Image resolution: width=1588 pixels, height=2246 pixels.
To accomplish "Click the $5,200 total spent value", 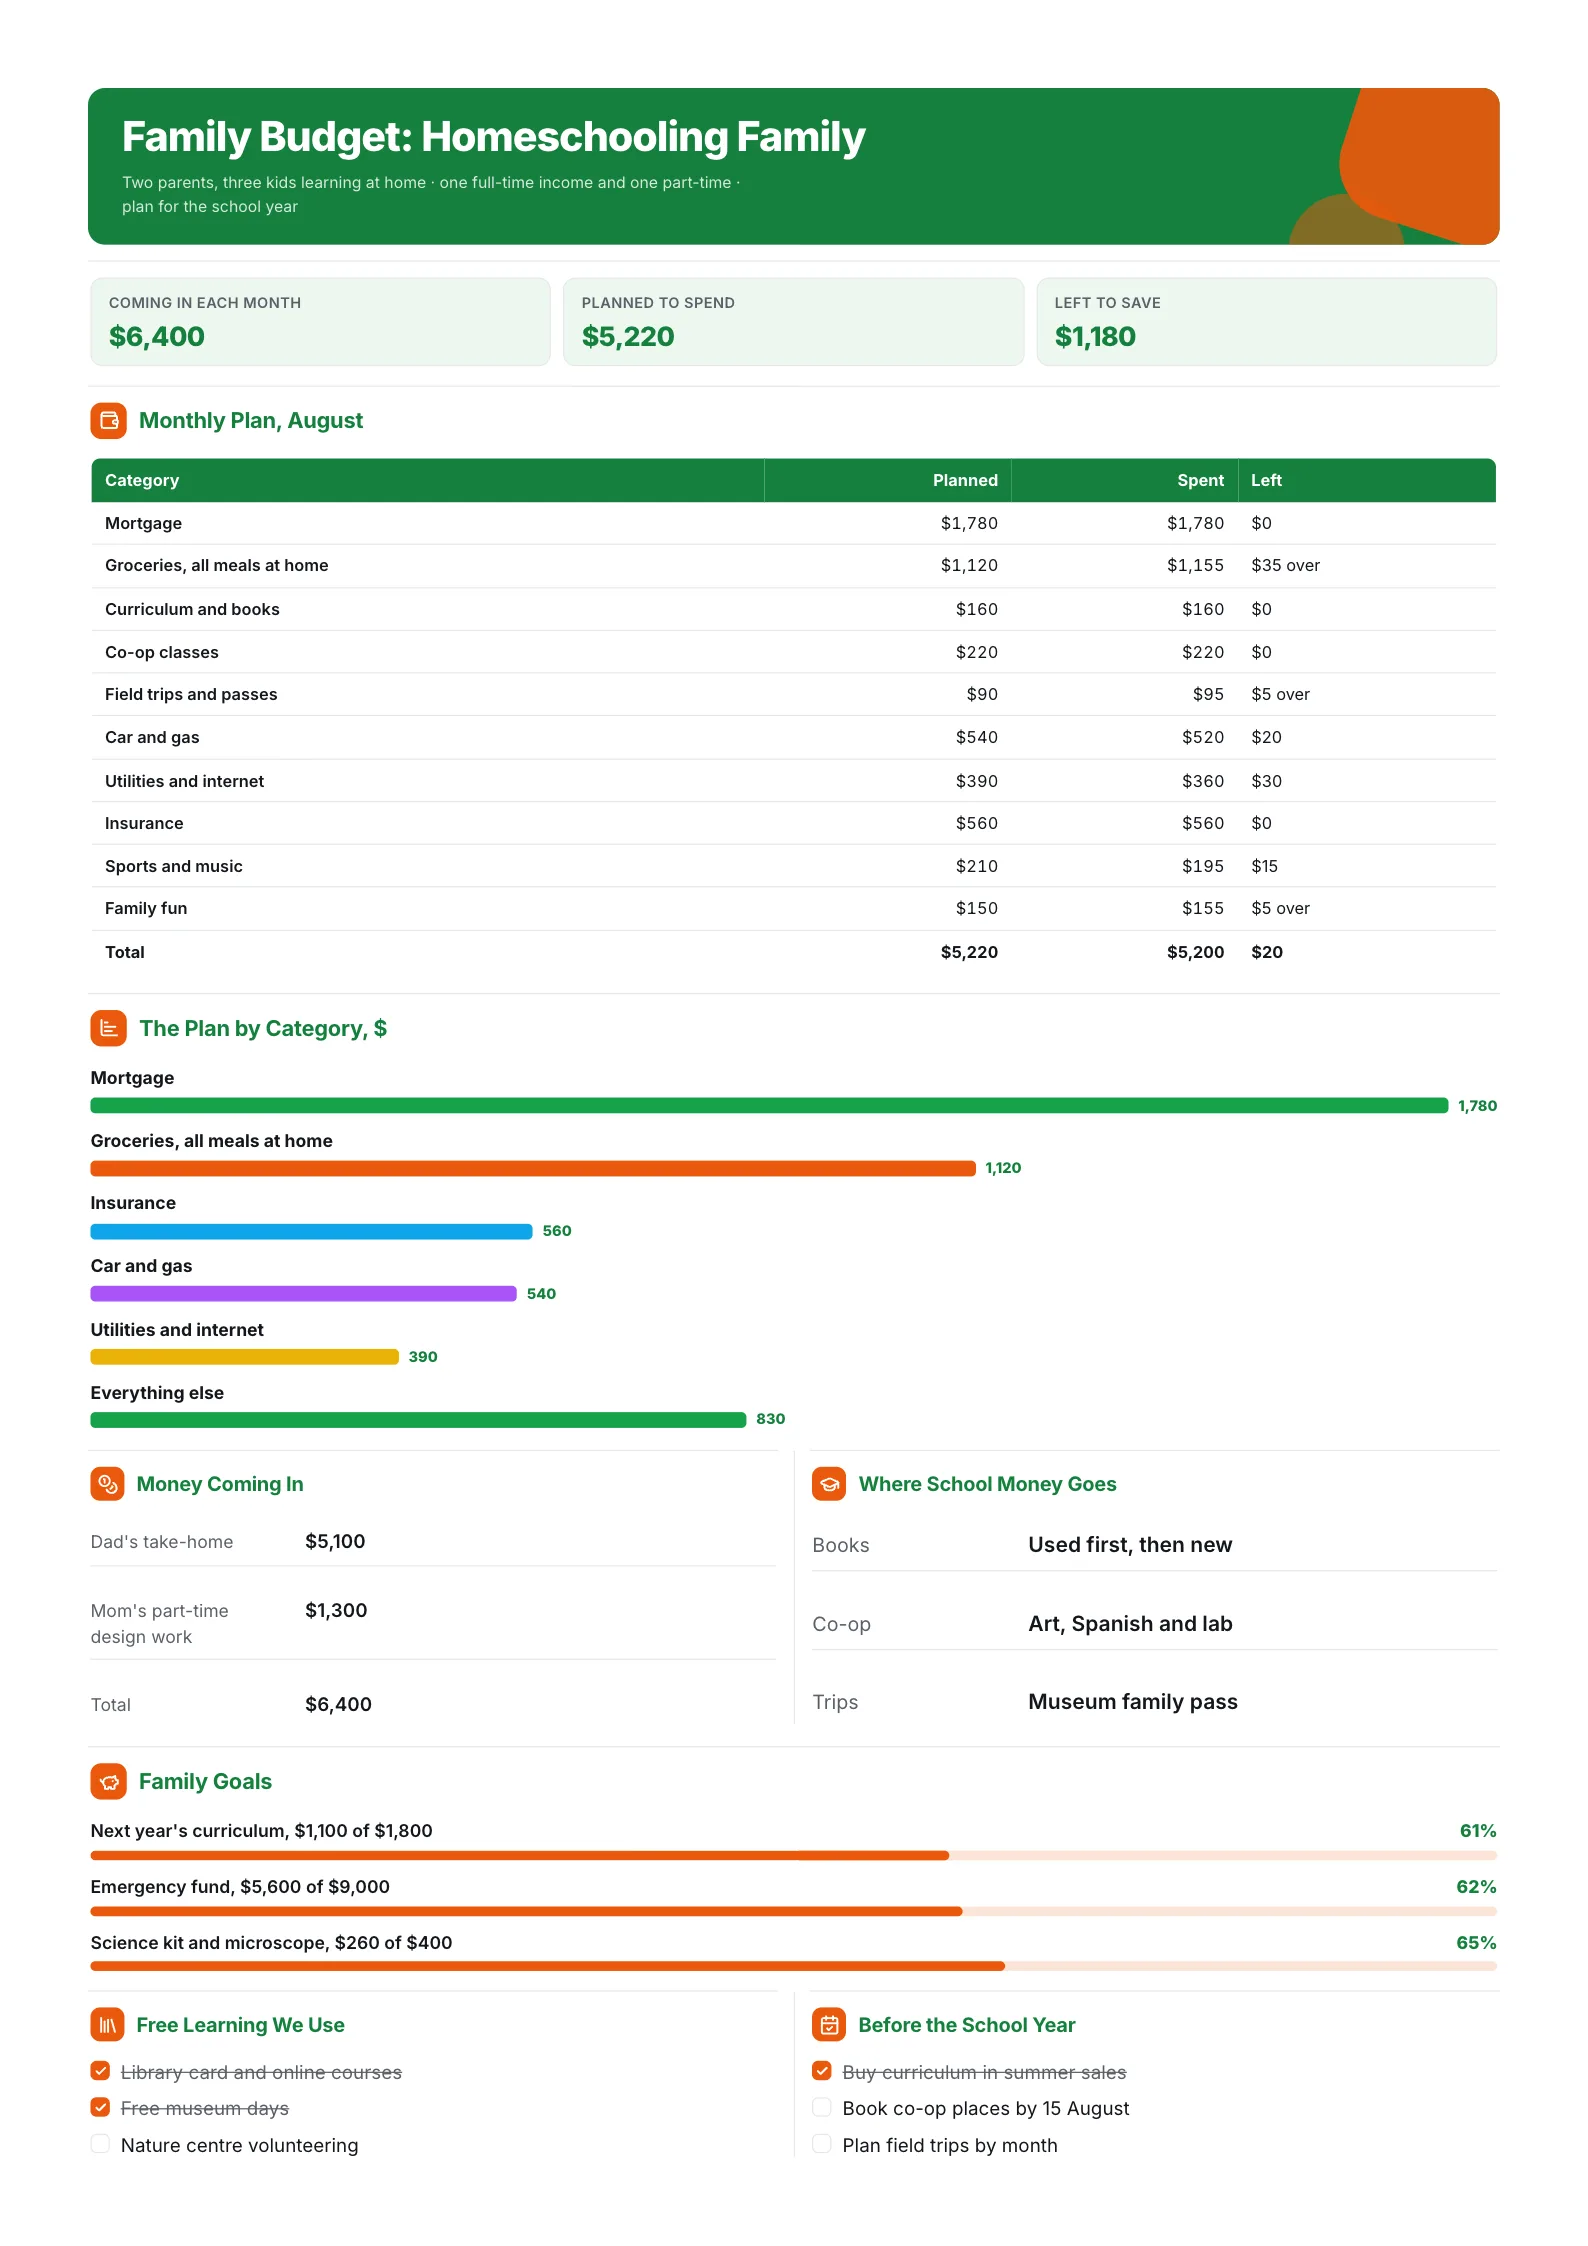I will pyautogui.click(x=1195, y=953).
